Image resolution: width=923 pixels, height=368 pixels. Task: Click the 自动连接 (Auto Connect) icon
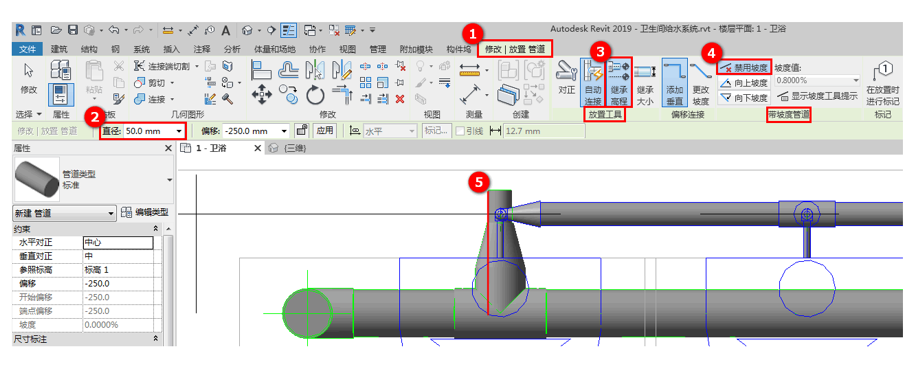pos(593,82)
